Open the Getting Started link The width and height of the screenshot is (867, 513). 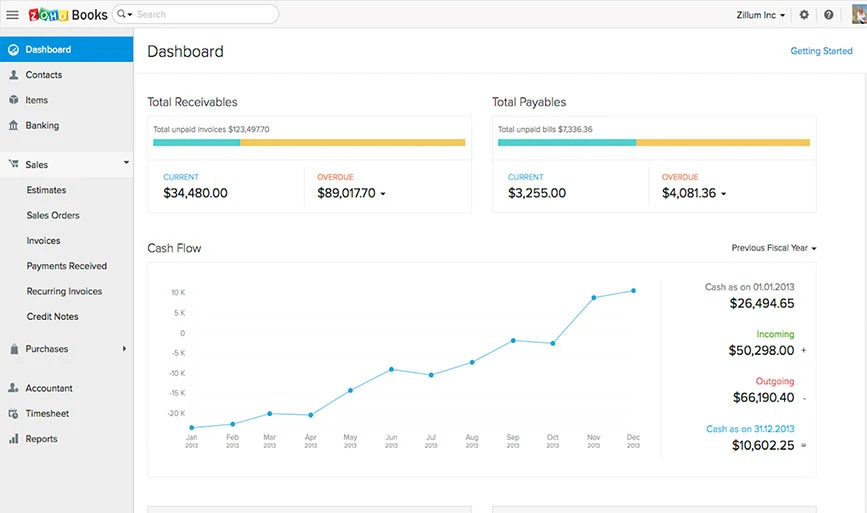tap(821, 51)
